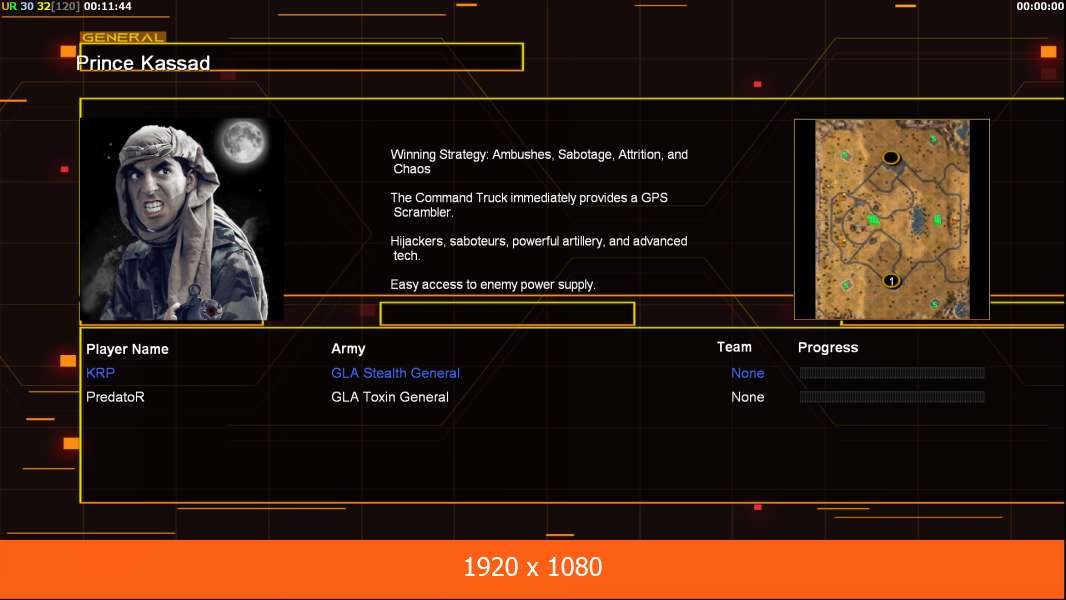
Task: Click the empty yellow box below description
Action: (x=507, y=314)
